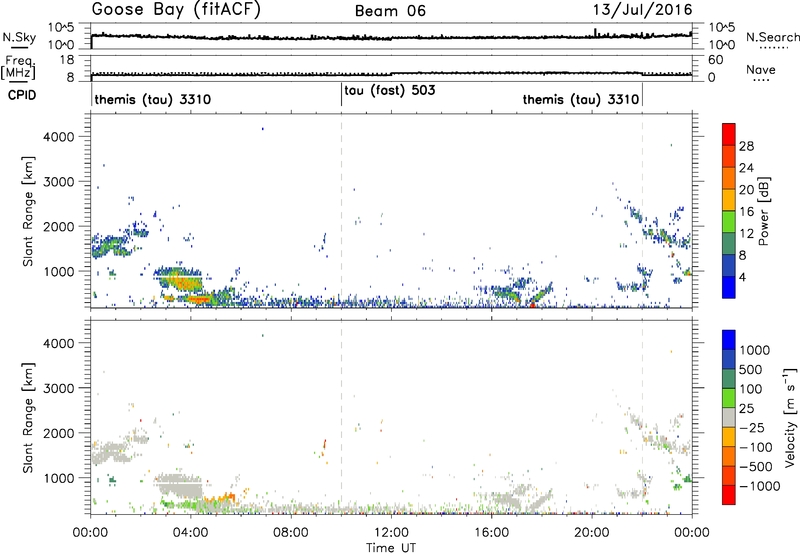Click the 'Nave' legend label
The image size is (800, 554).
[761, 70]
